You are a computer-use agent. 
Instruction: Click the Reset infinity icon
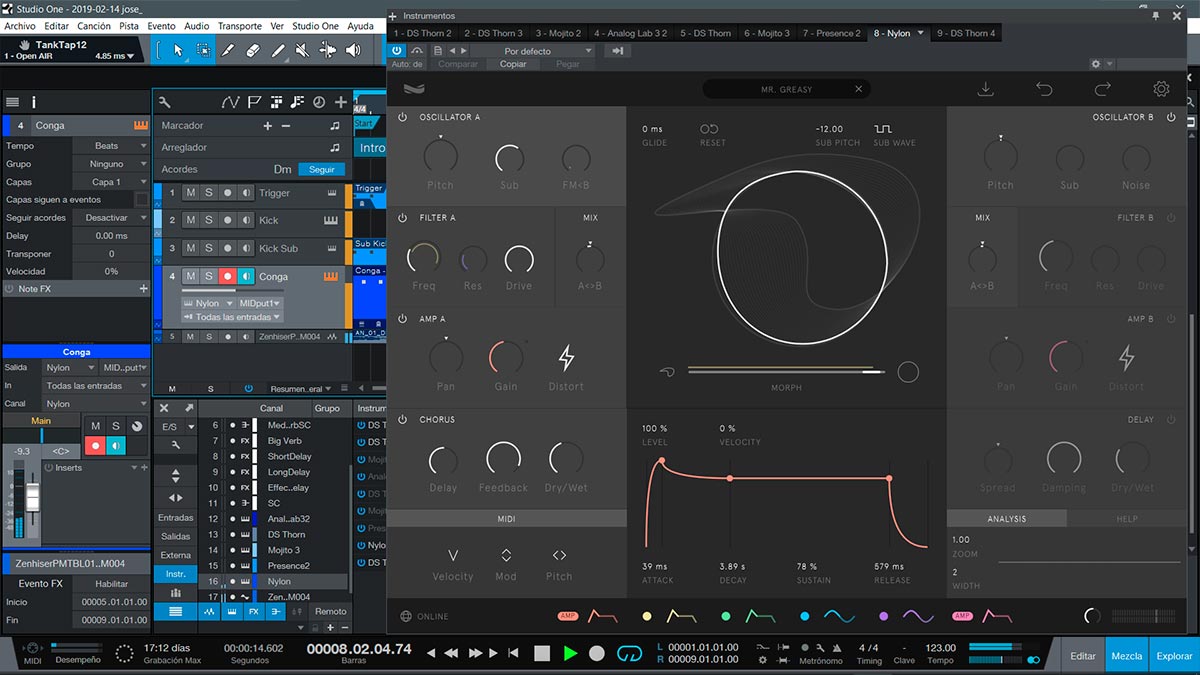709,129
